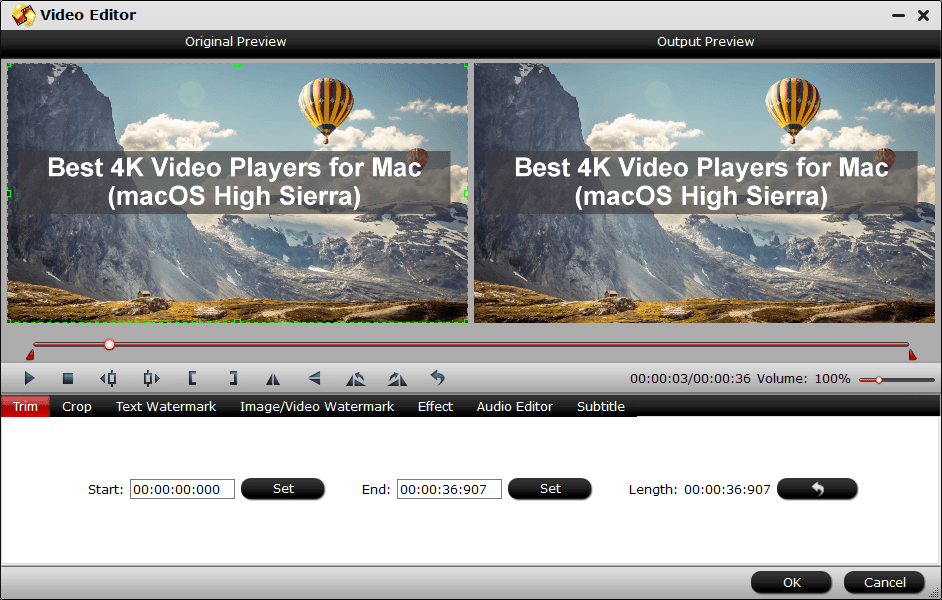The height and width of the screenshot is (600, 942).
Task: Select the right trim end marker
Action: point(913,354)
